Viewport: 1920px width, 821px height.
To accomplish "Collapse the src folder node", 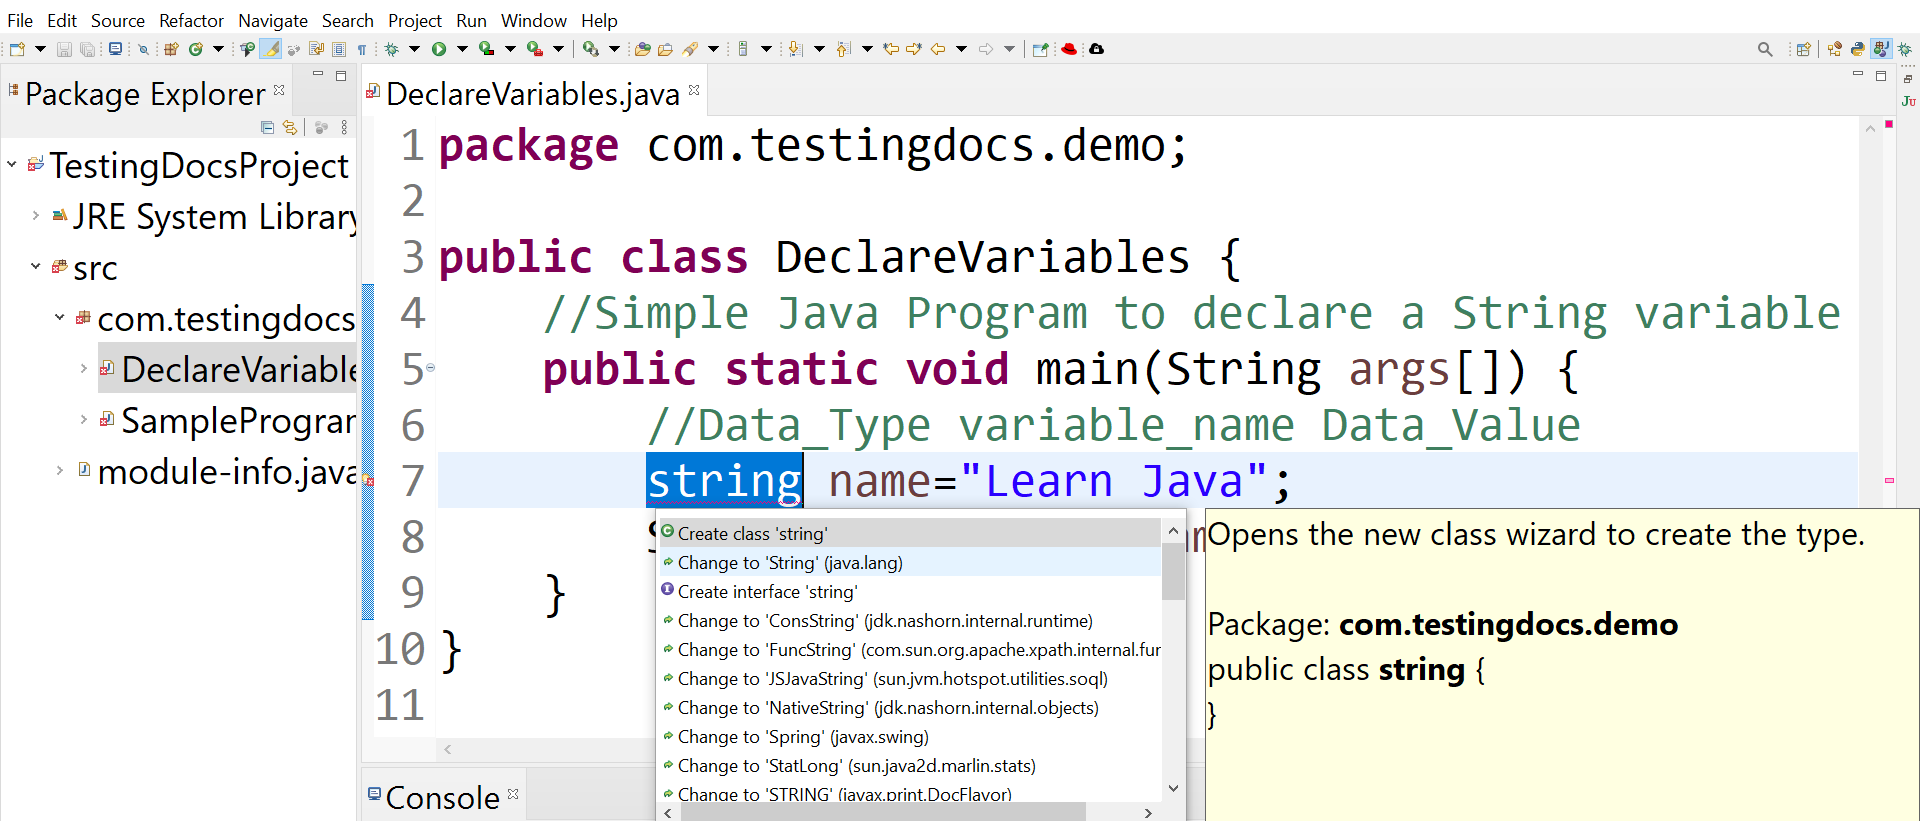I will click(x=36, y=266).
